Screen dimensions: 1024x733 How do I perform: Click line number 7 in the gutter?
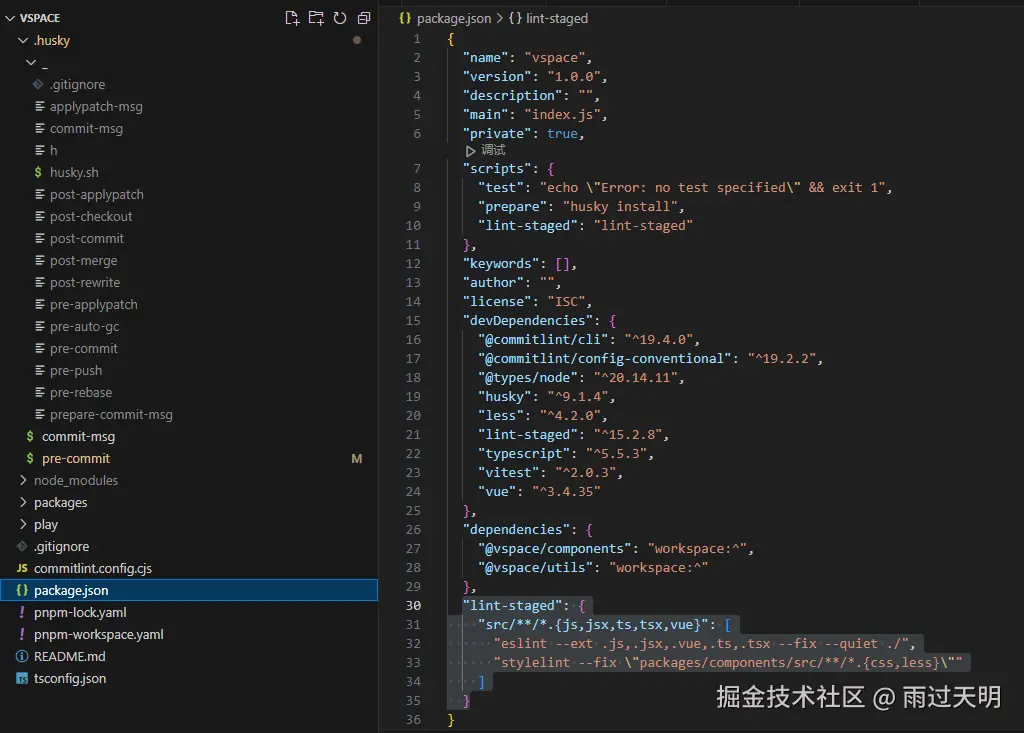tap(417, 169)
